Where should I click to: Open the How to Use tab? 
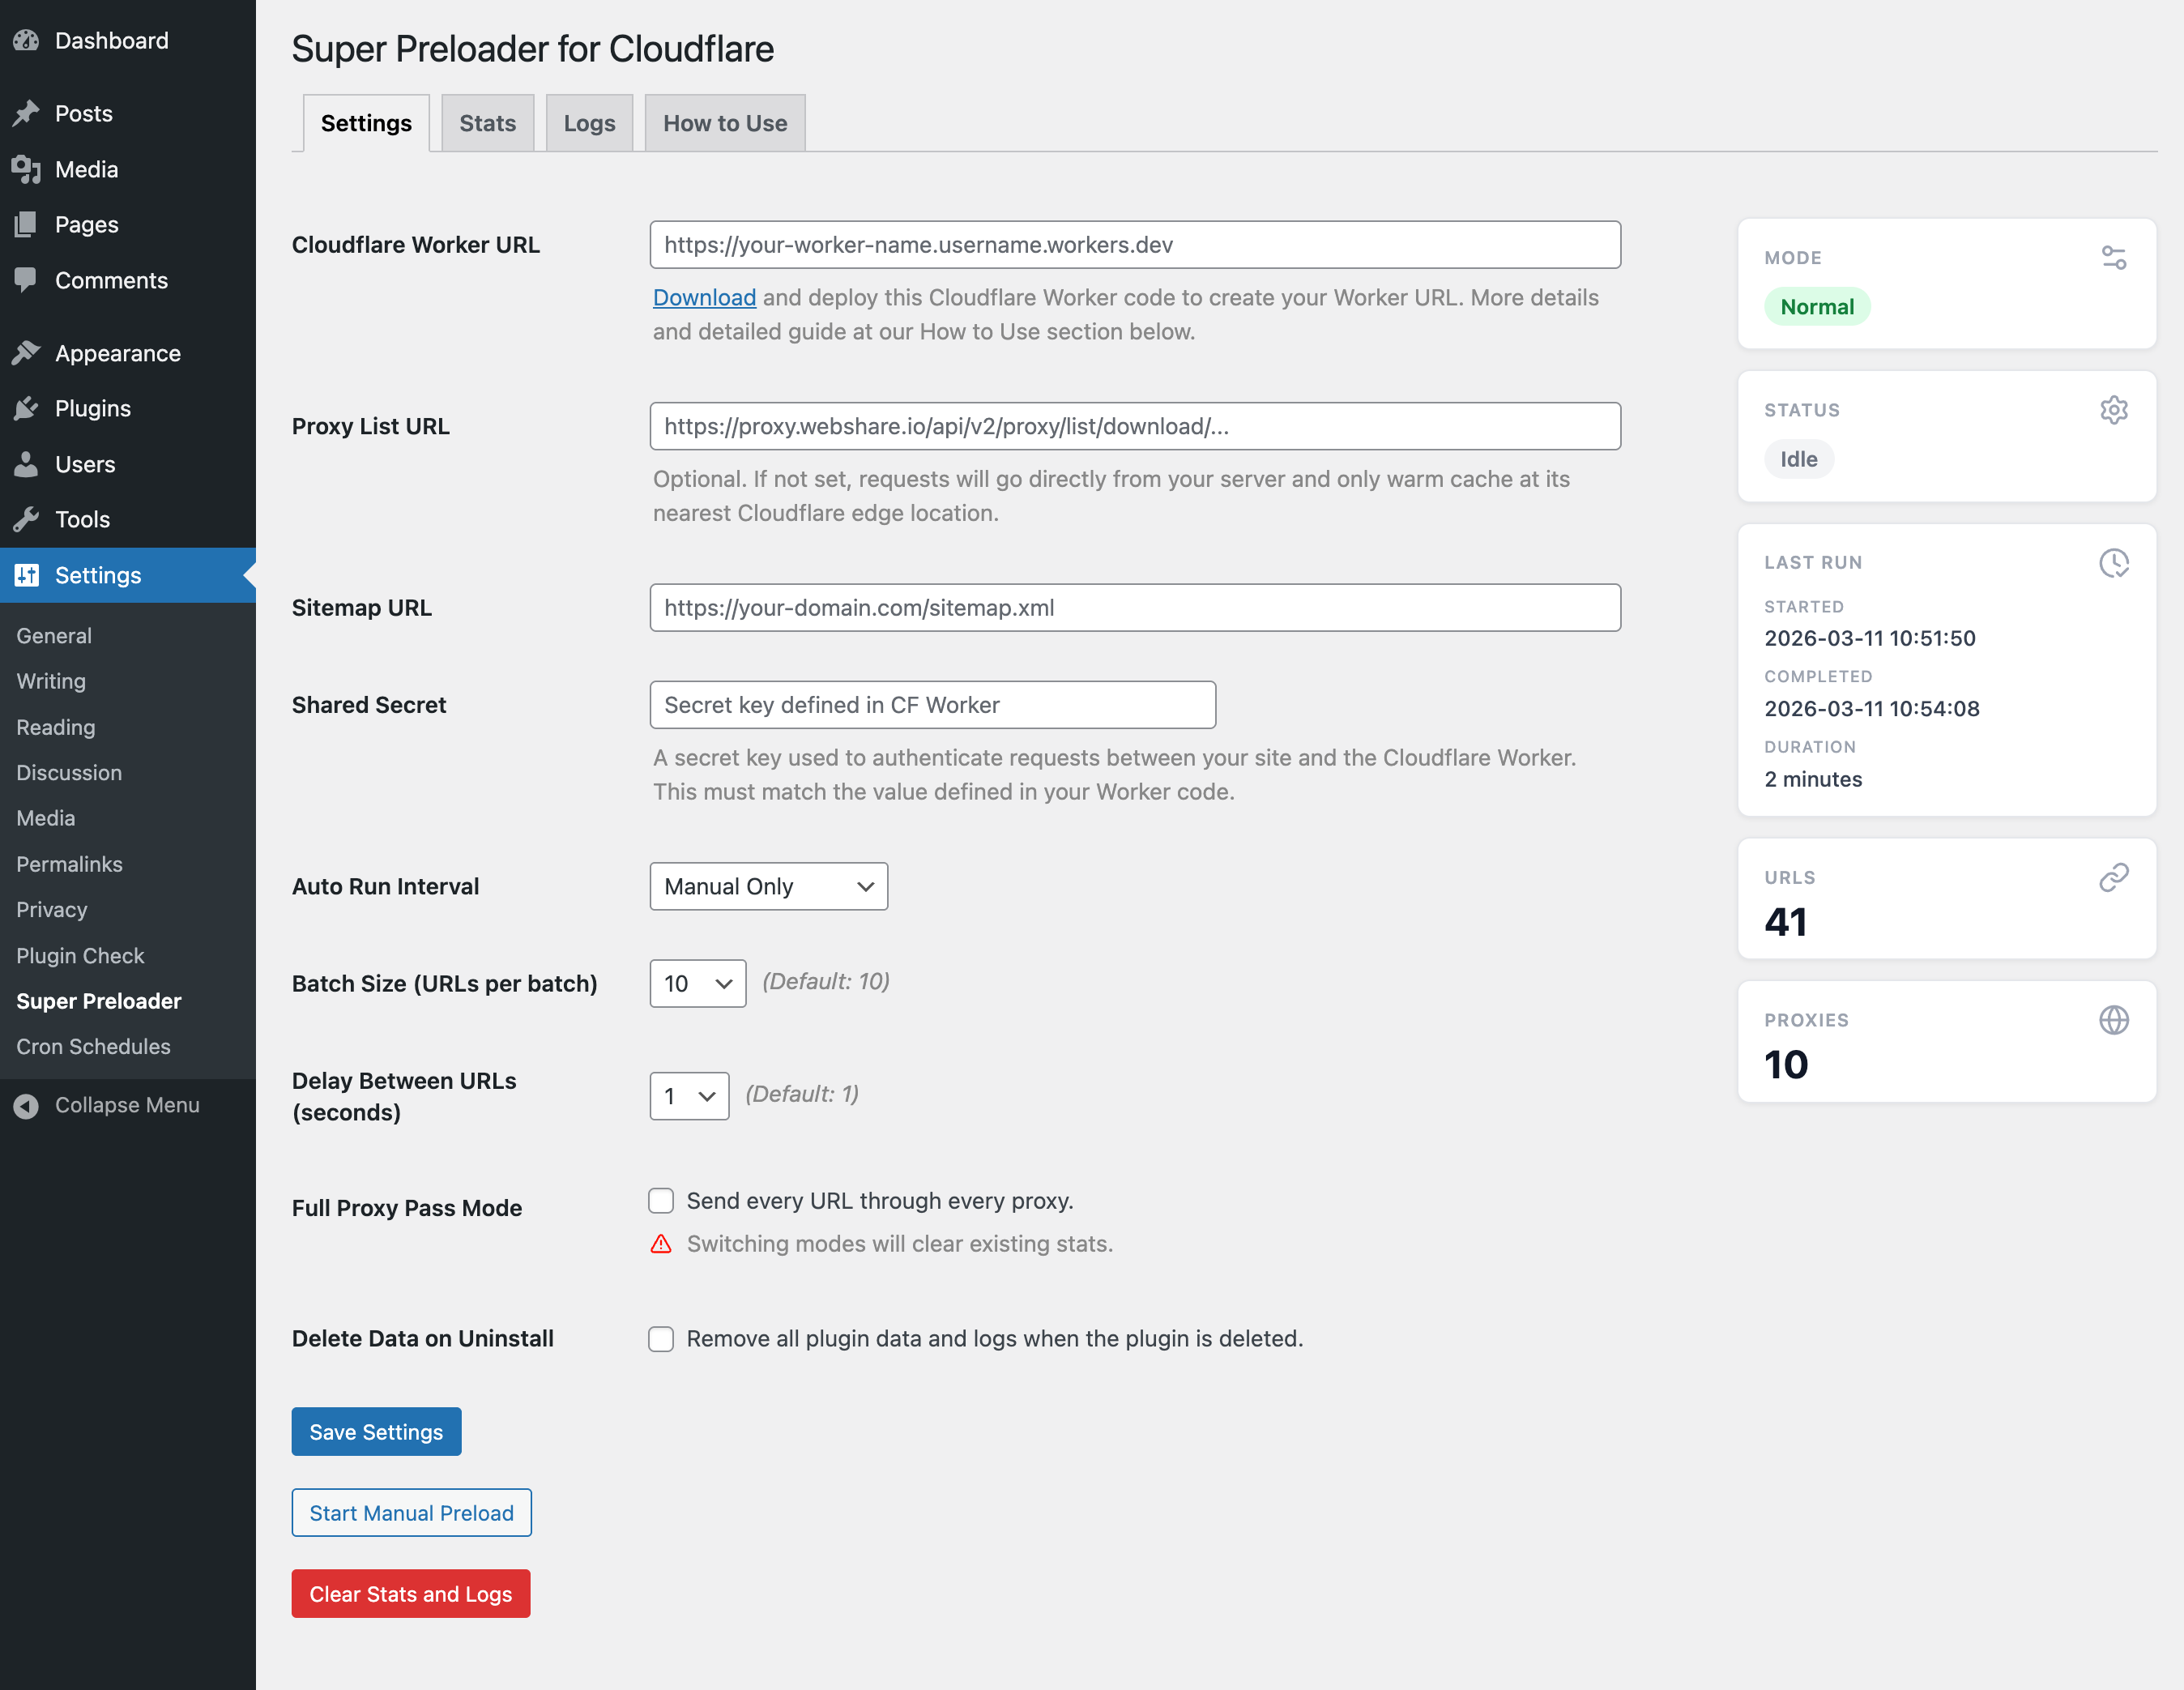724,123
